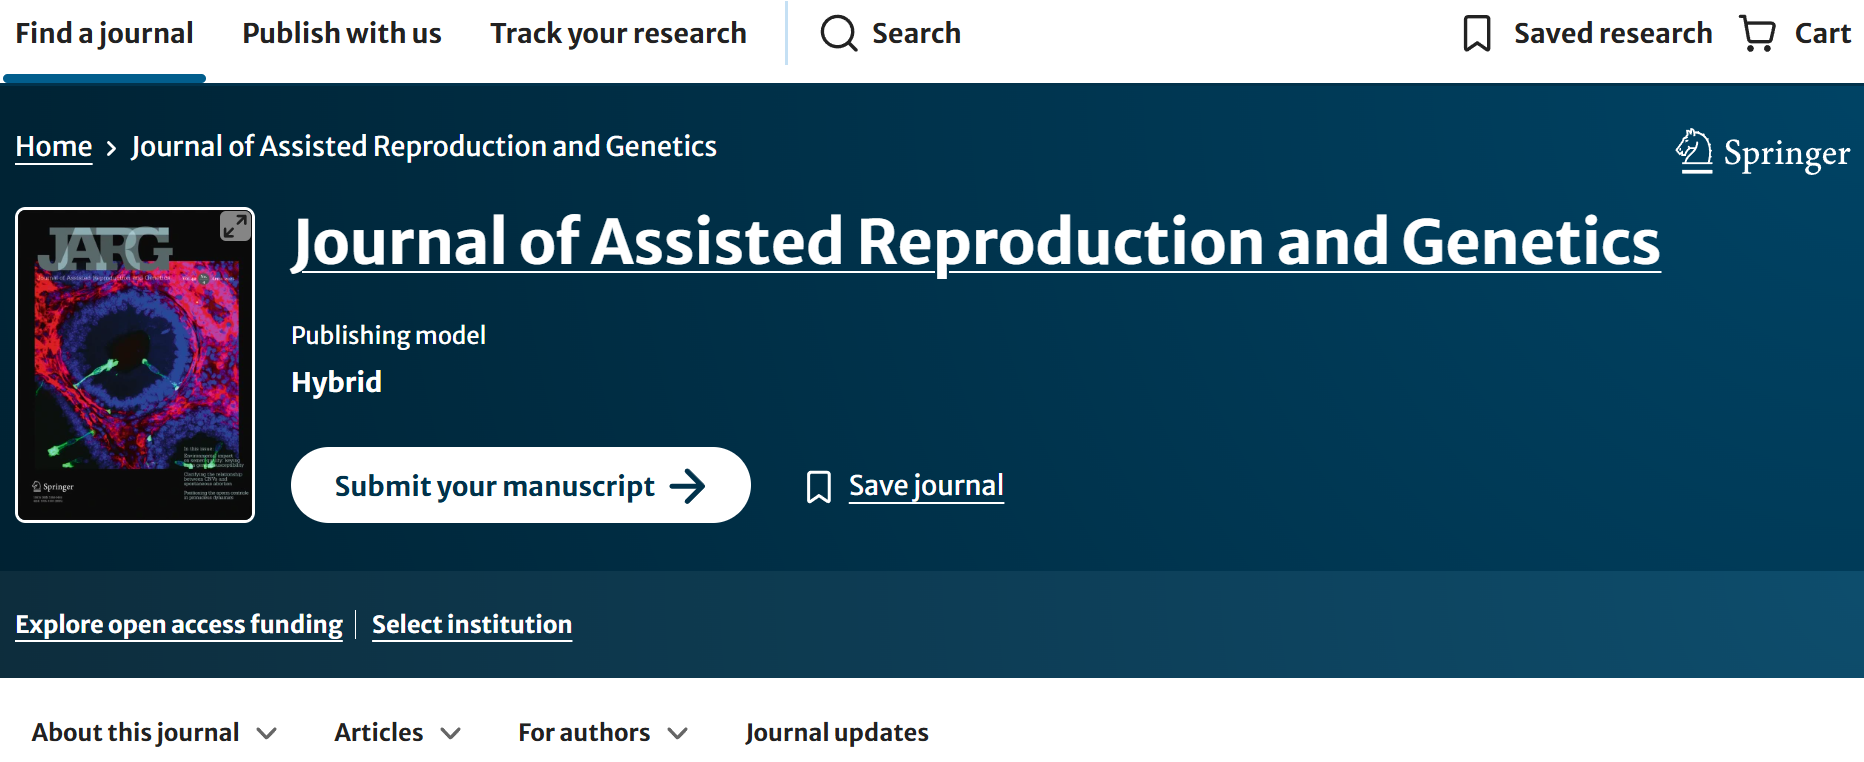
Task: Click the Springer wordmark text
Action: (1787, 153)
